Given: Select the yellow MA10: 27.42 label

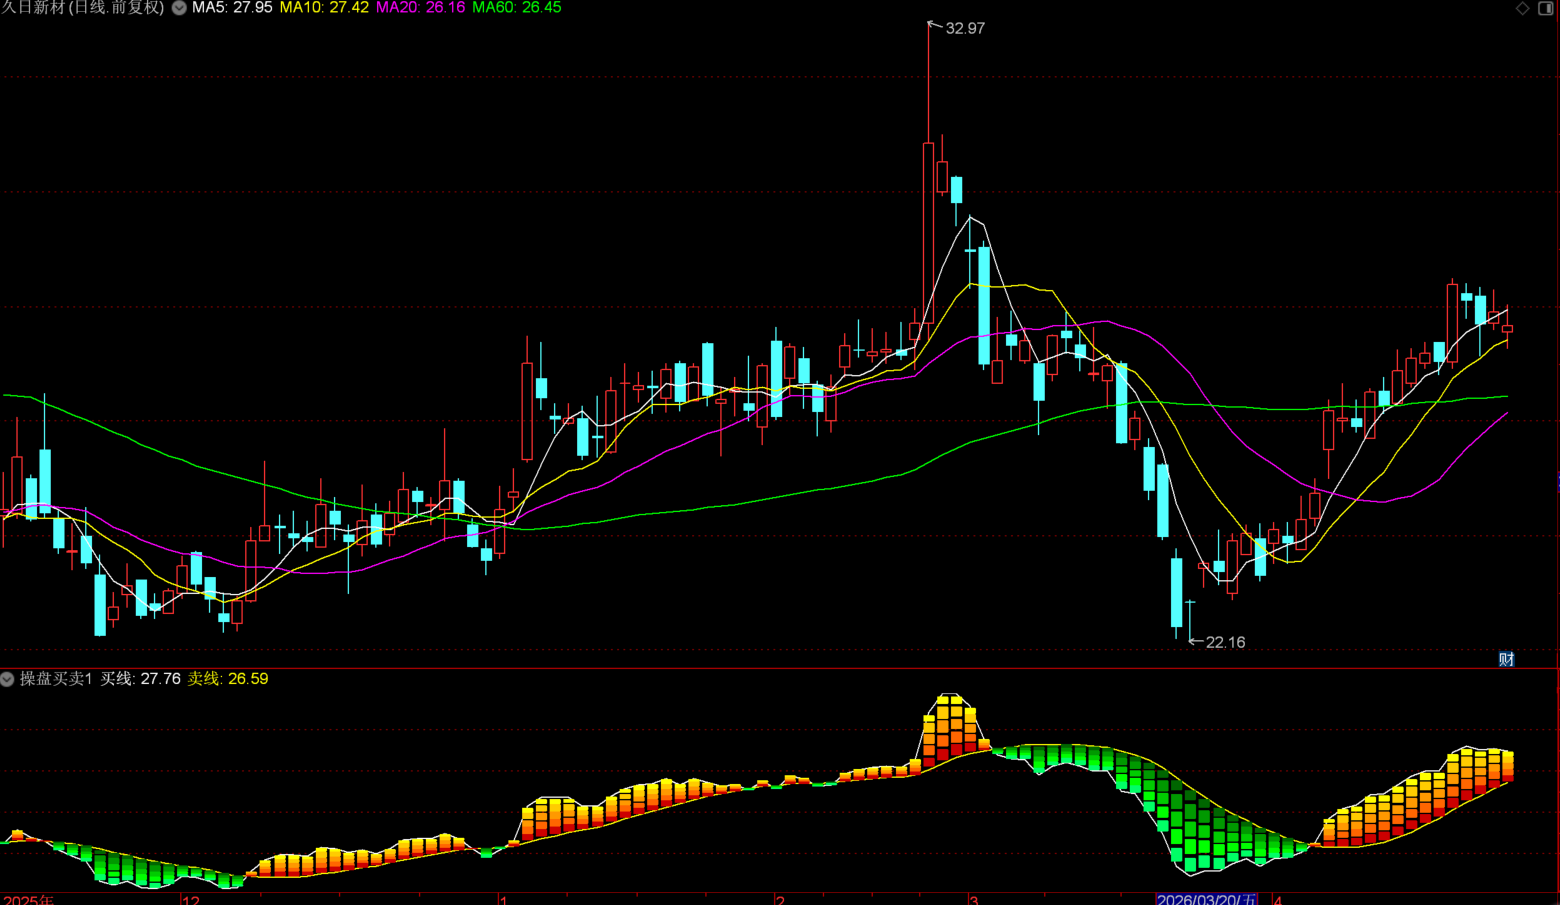Looking at the screenshot, I should click(324, 8).
